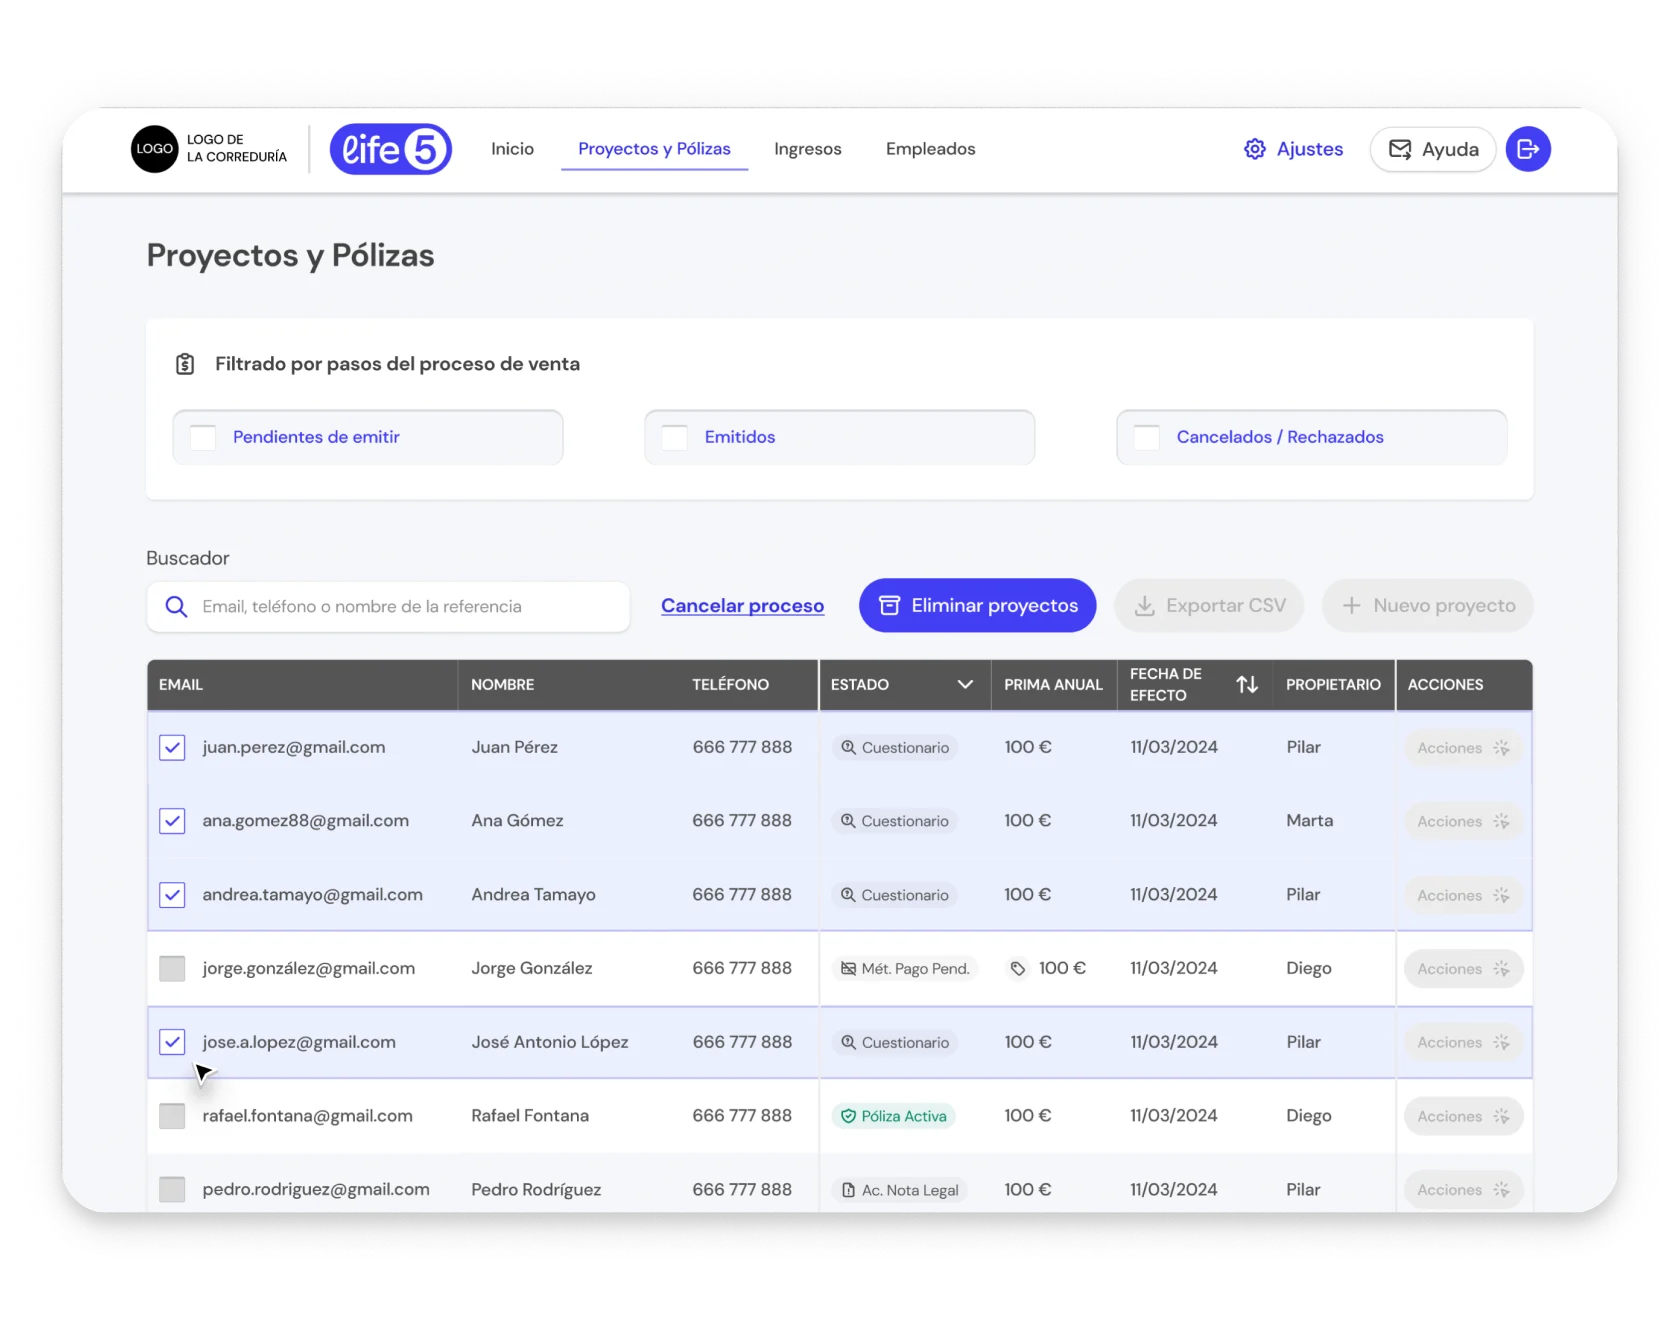Open Acciones menu for Juan Pérez
The height and width of the screenshot is (1320, 1680).
click(1463, 748)
